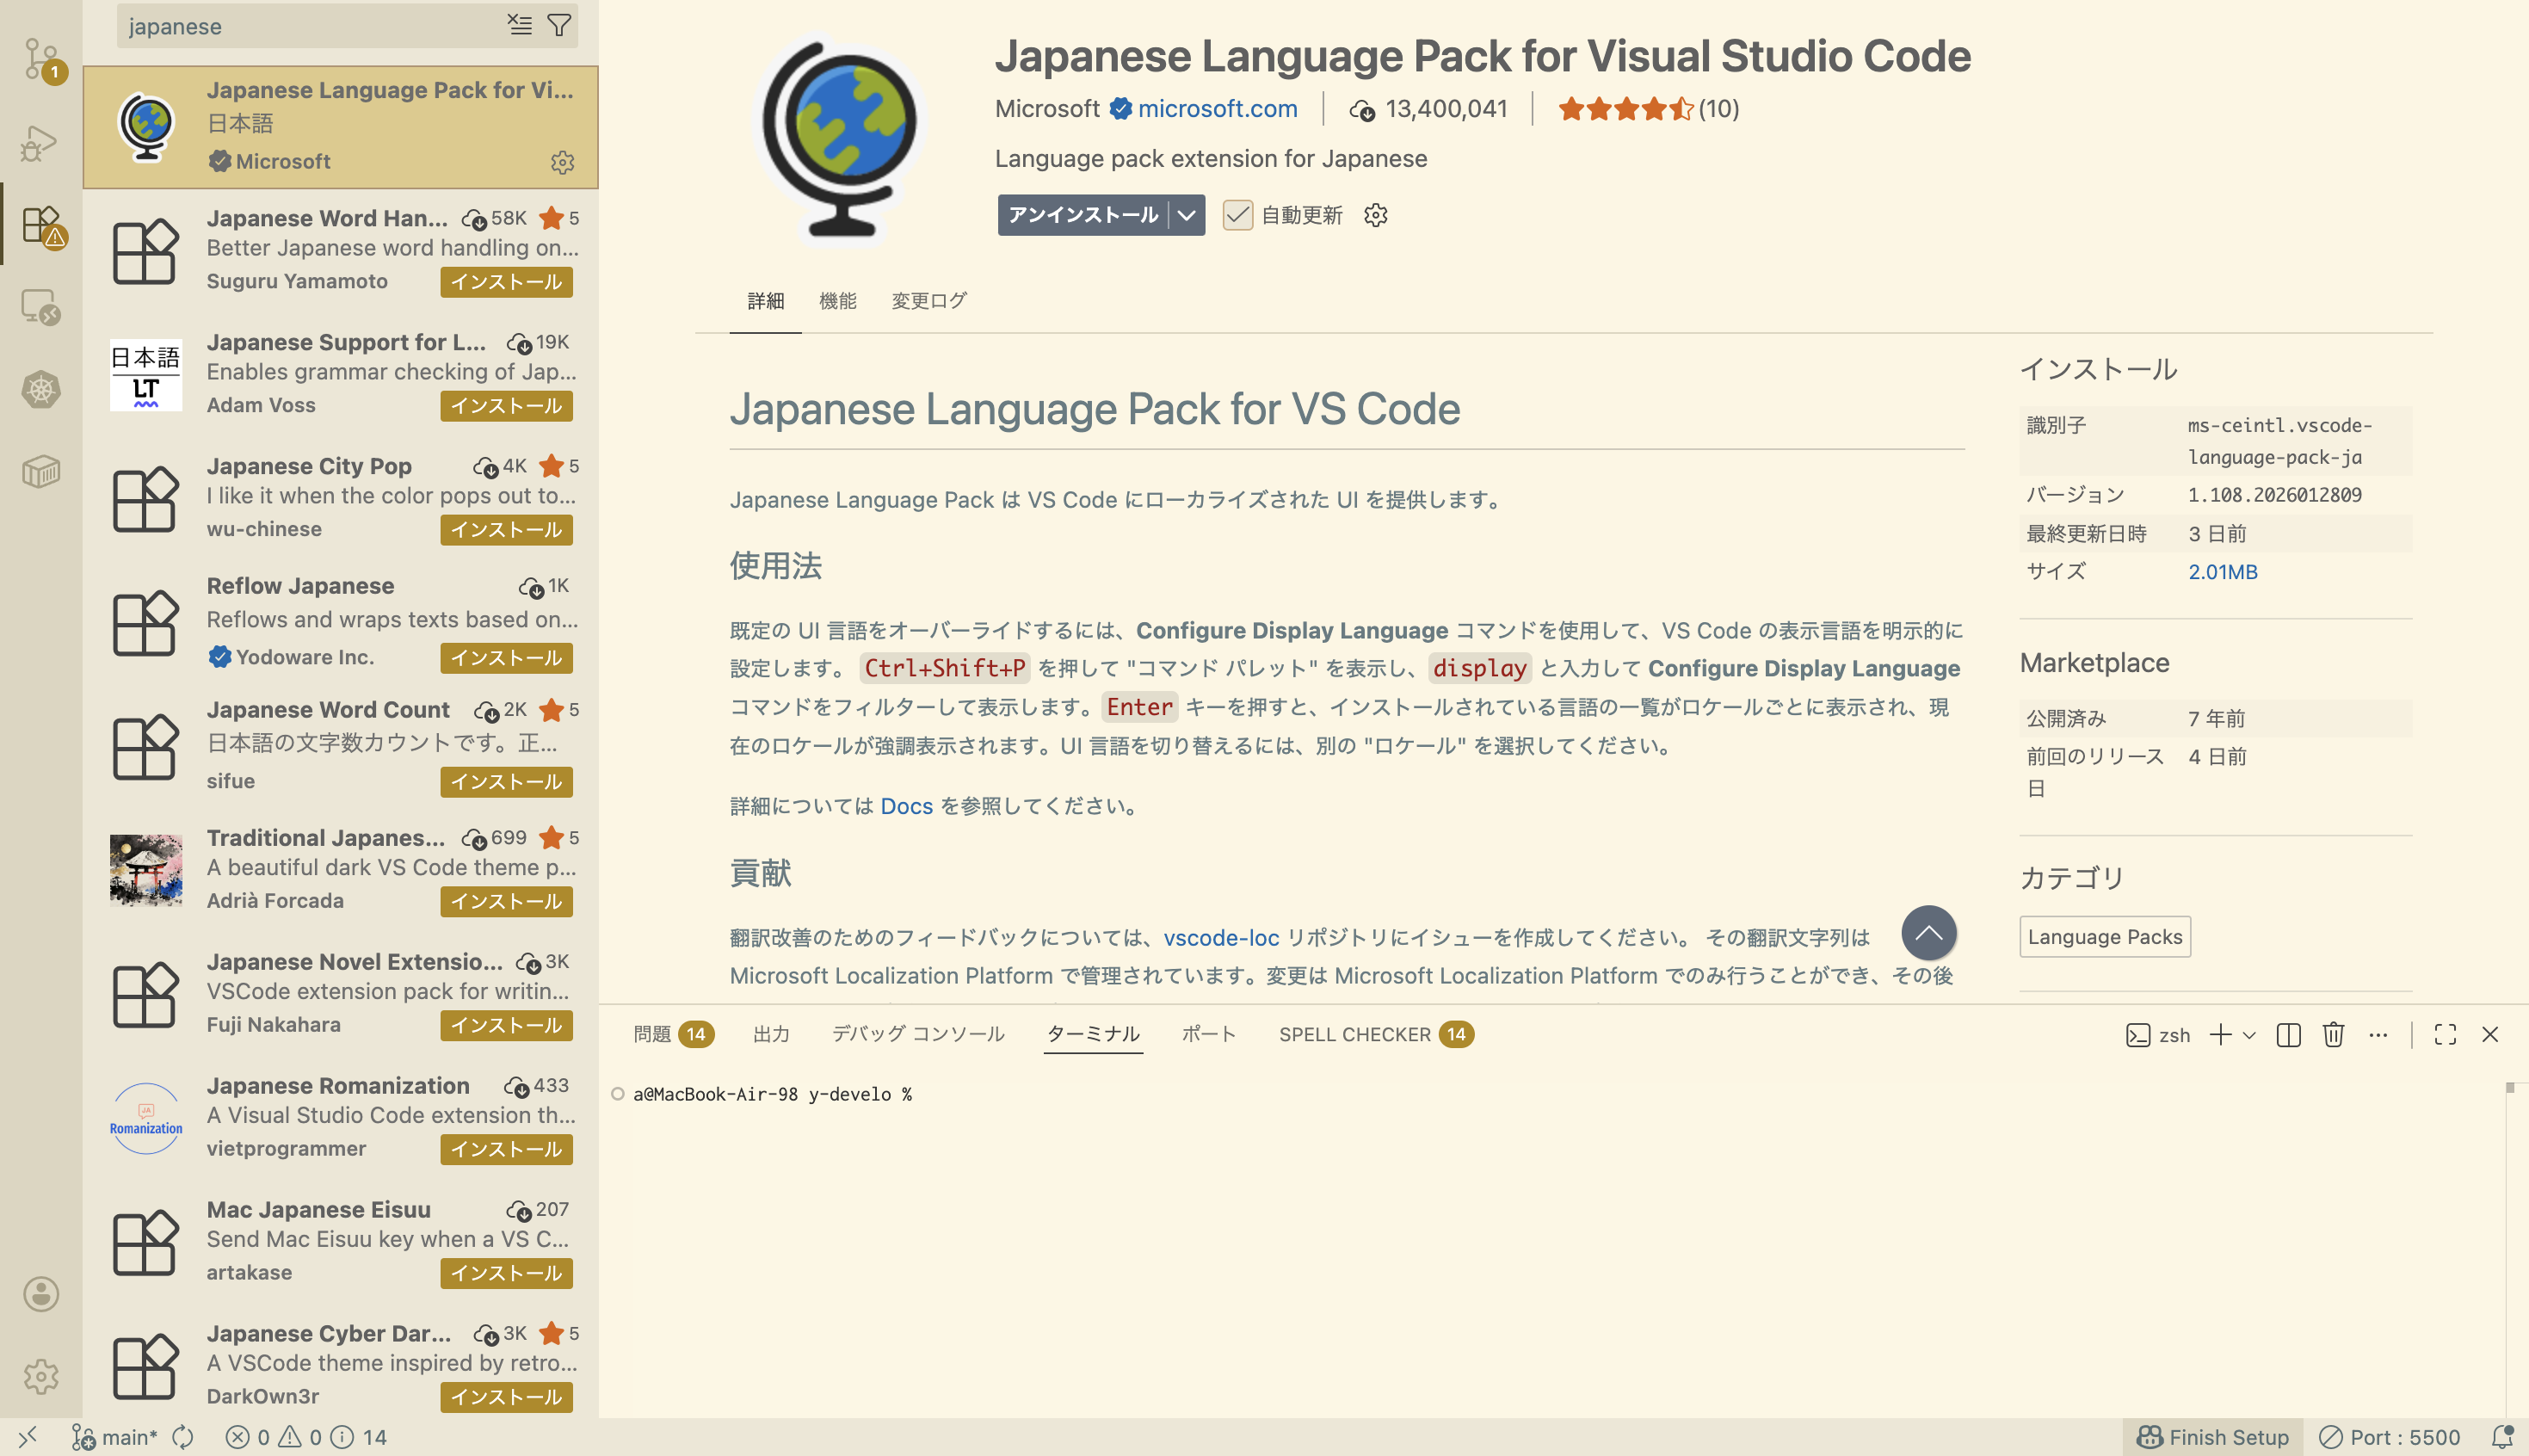
Task: Install the Japanese City Pop extension
Action: click(x=506, y=530)
